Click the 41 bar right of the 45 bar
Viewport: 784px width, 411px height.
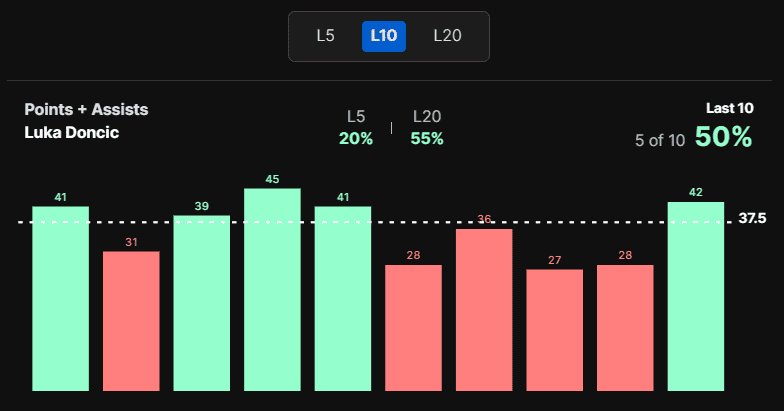click(x=343, y=298)
